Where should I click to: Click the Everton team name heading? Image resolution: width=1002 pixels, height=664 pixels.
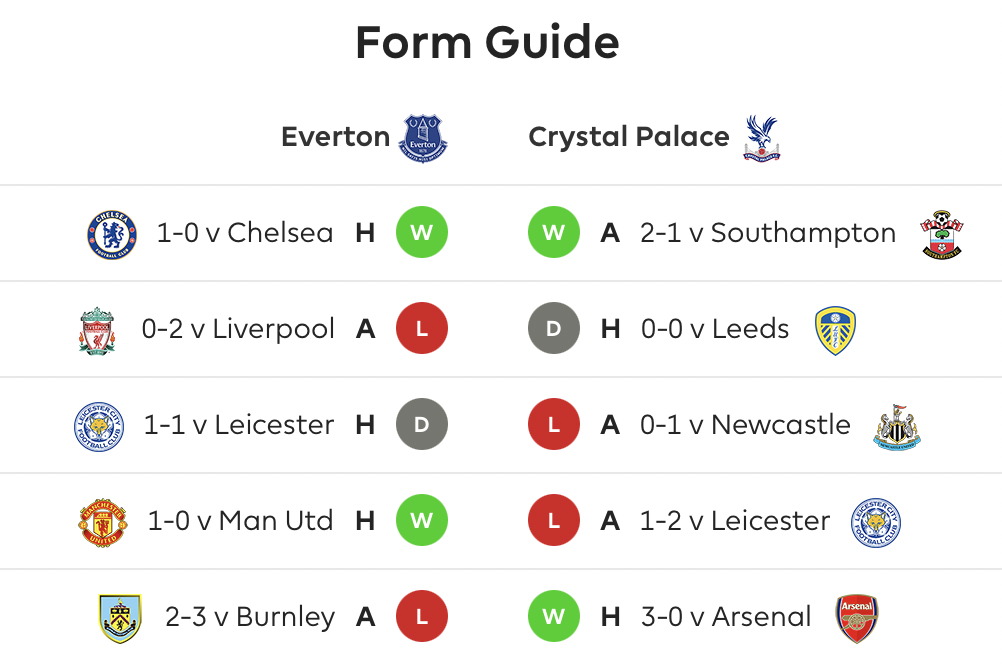[x=335, y=137]
